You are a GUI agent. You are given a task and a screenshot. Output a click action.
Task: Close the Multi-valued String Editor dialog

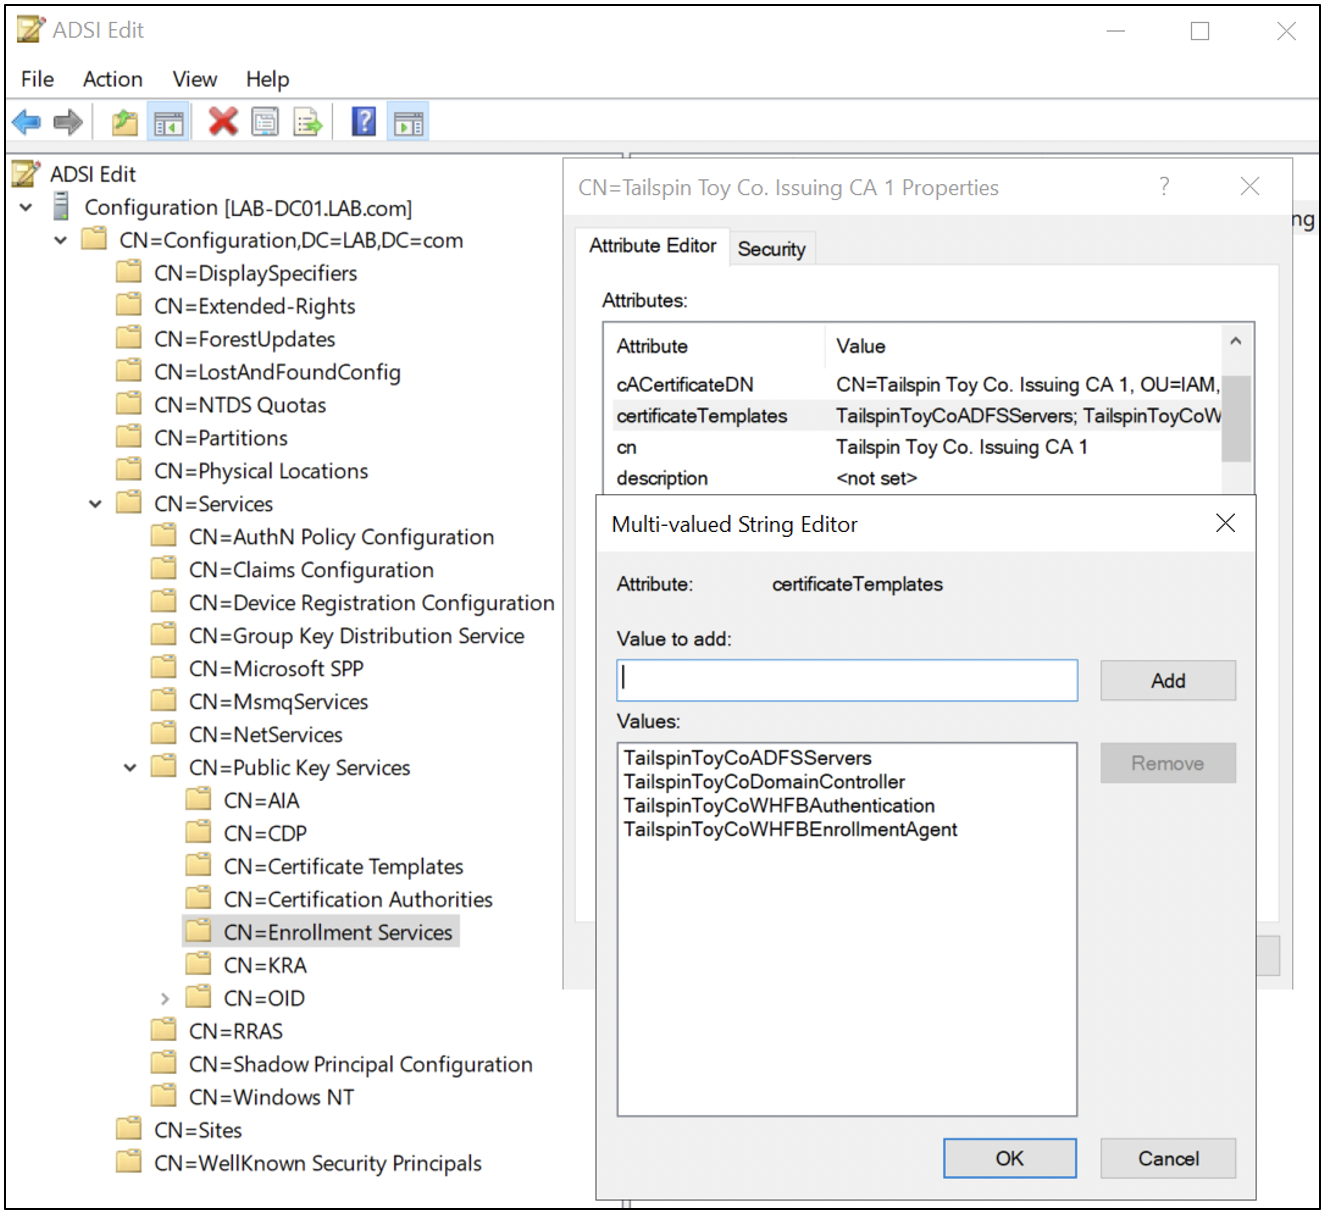(x=1225, y=523)
